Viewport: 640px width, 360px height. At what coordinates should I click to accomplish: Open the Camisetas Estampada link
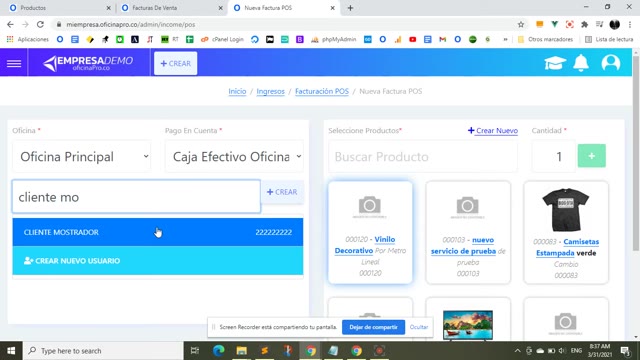pos(567,247)
